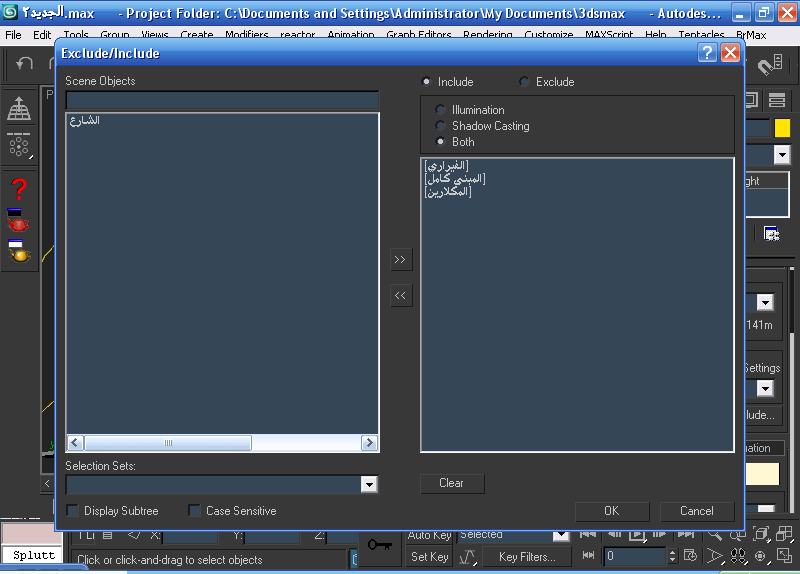
Task: Click Play Animation button
Action: click(x=637, y=535)
